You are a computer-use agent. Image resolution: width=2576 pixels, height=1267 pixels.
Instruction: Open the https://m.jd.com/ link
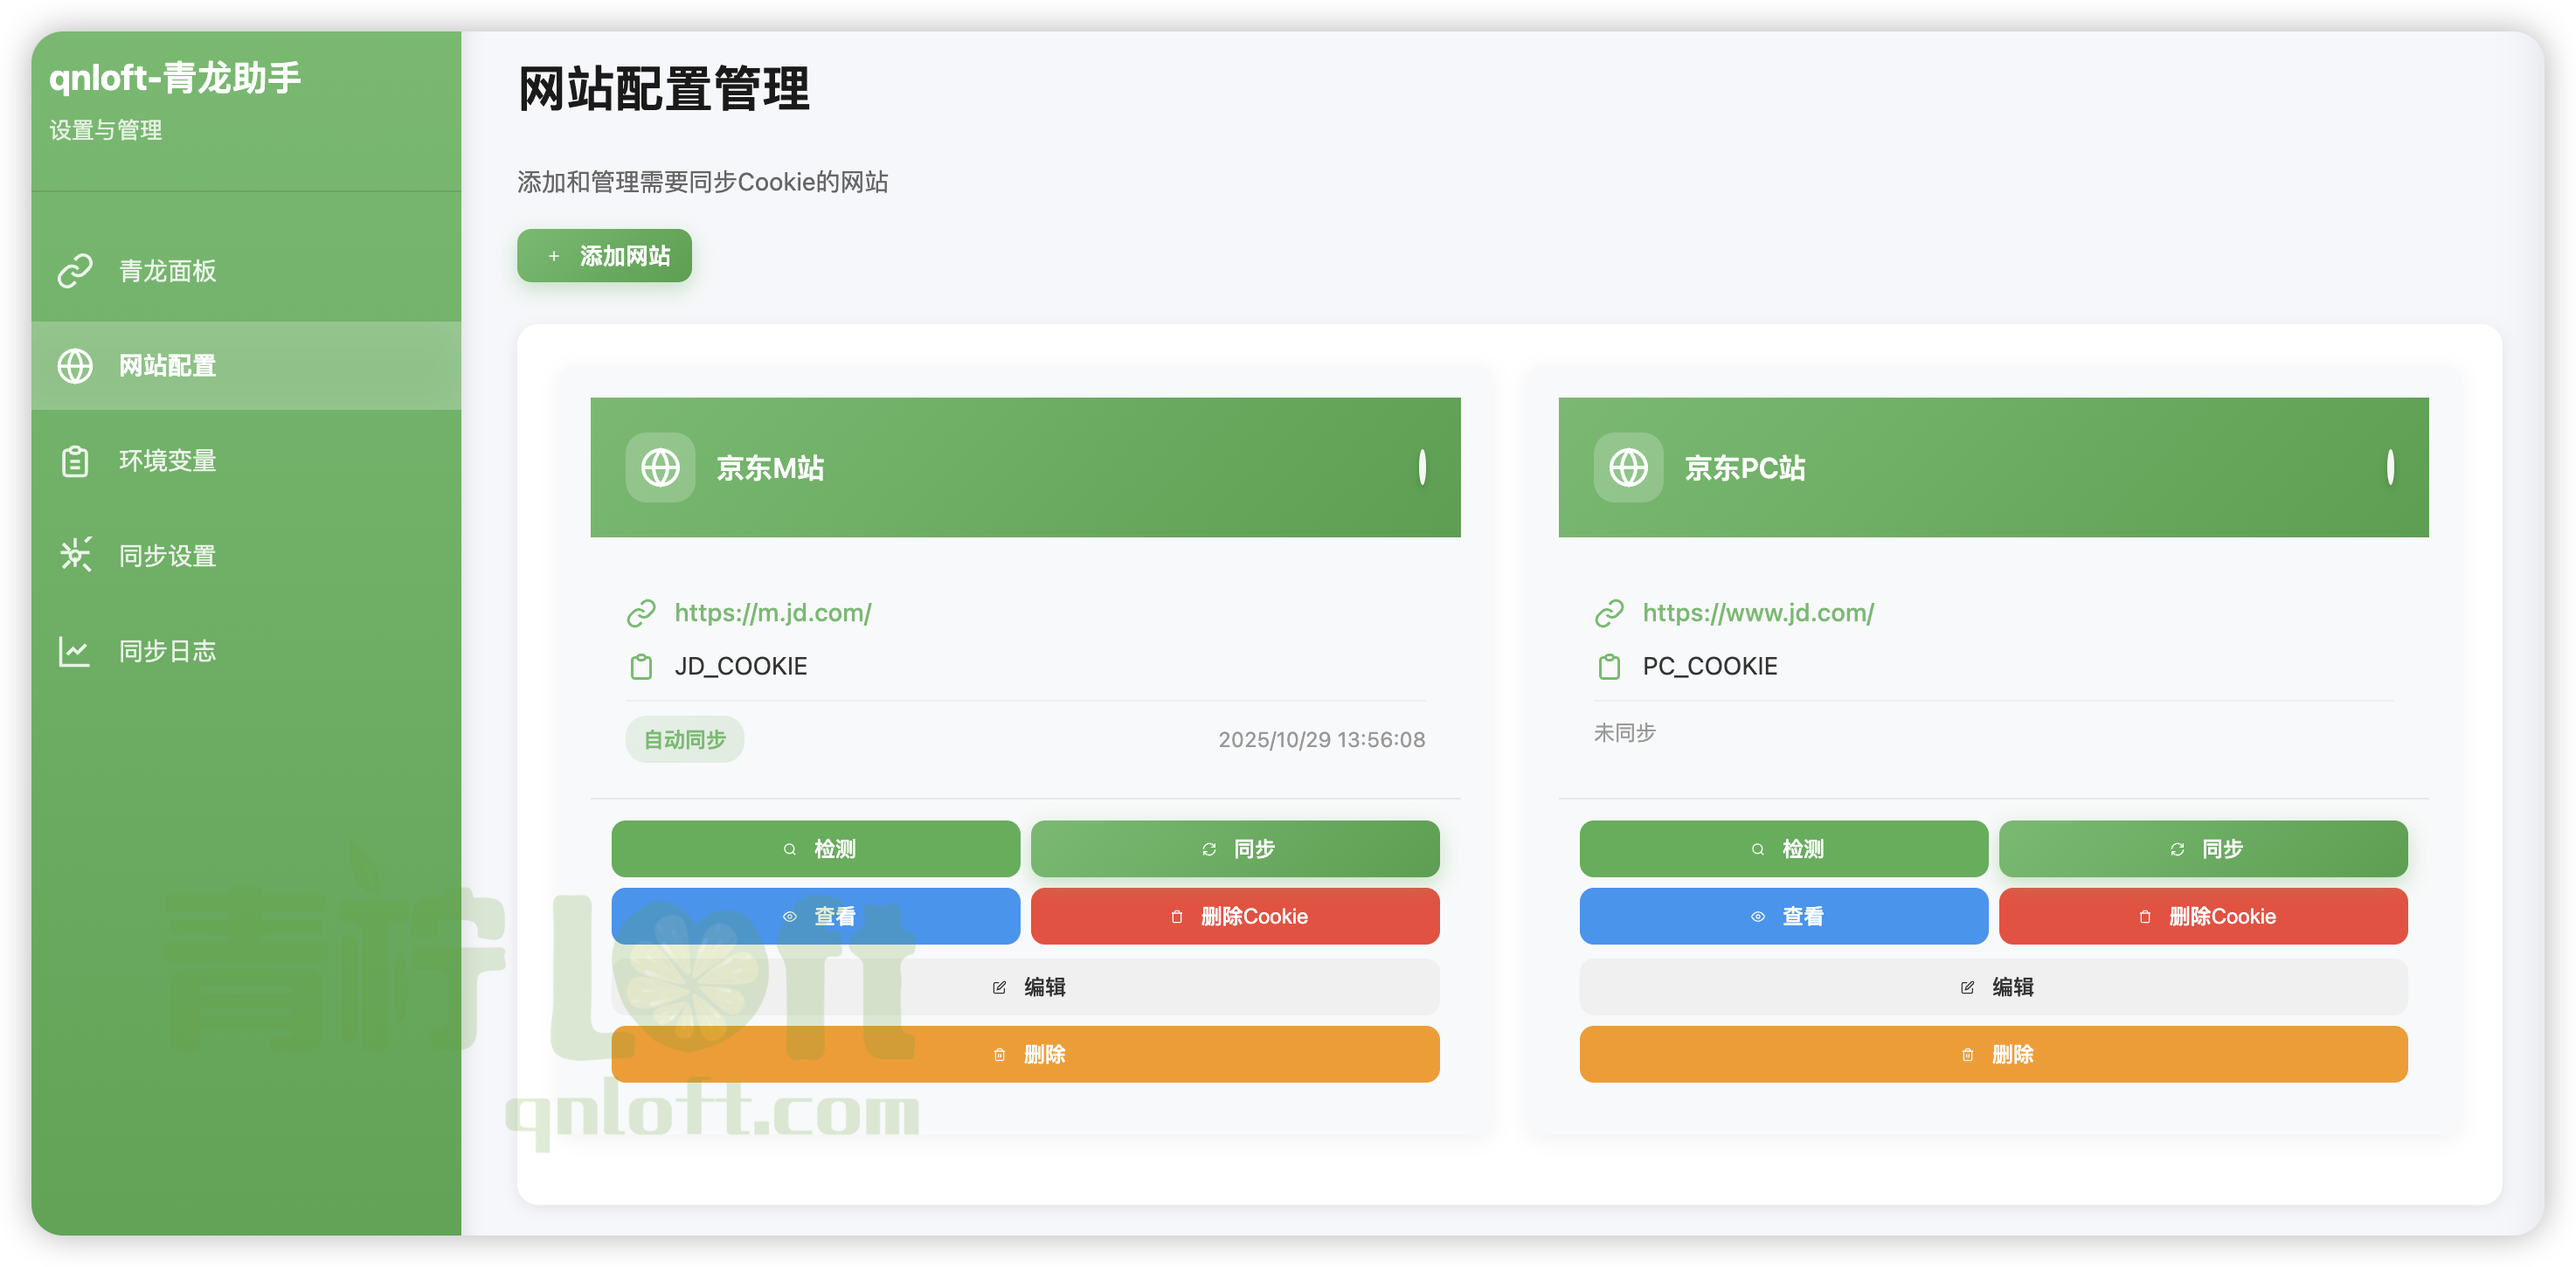click(771, 612)
